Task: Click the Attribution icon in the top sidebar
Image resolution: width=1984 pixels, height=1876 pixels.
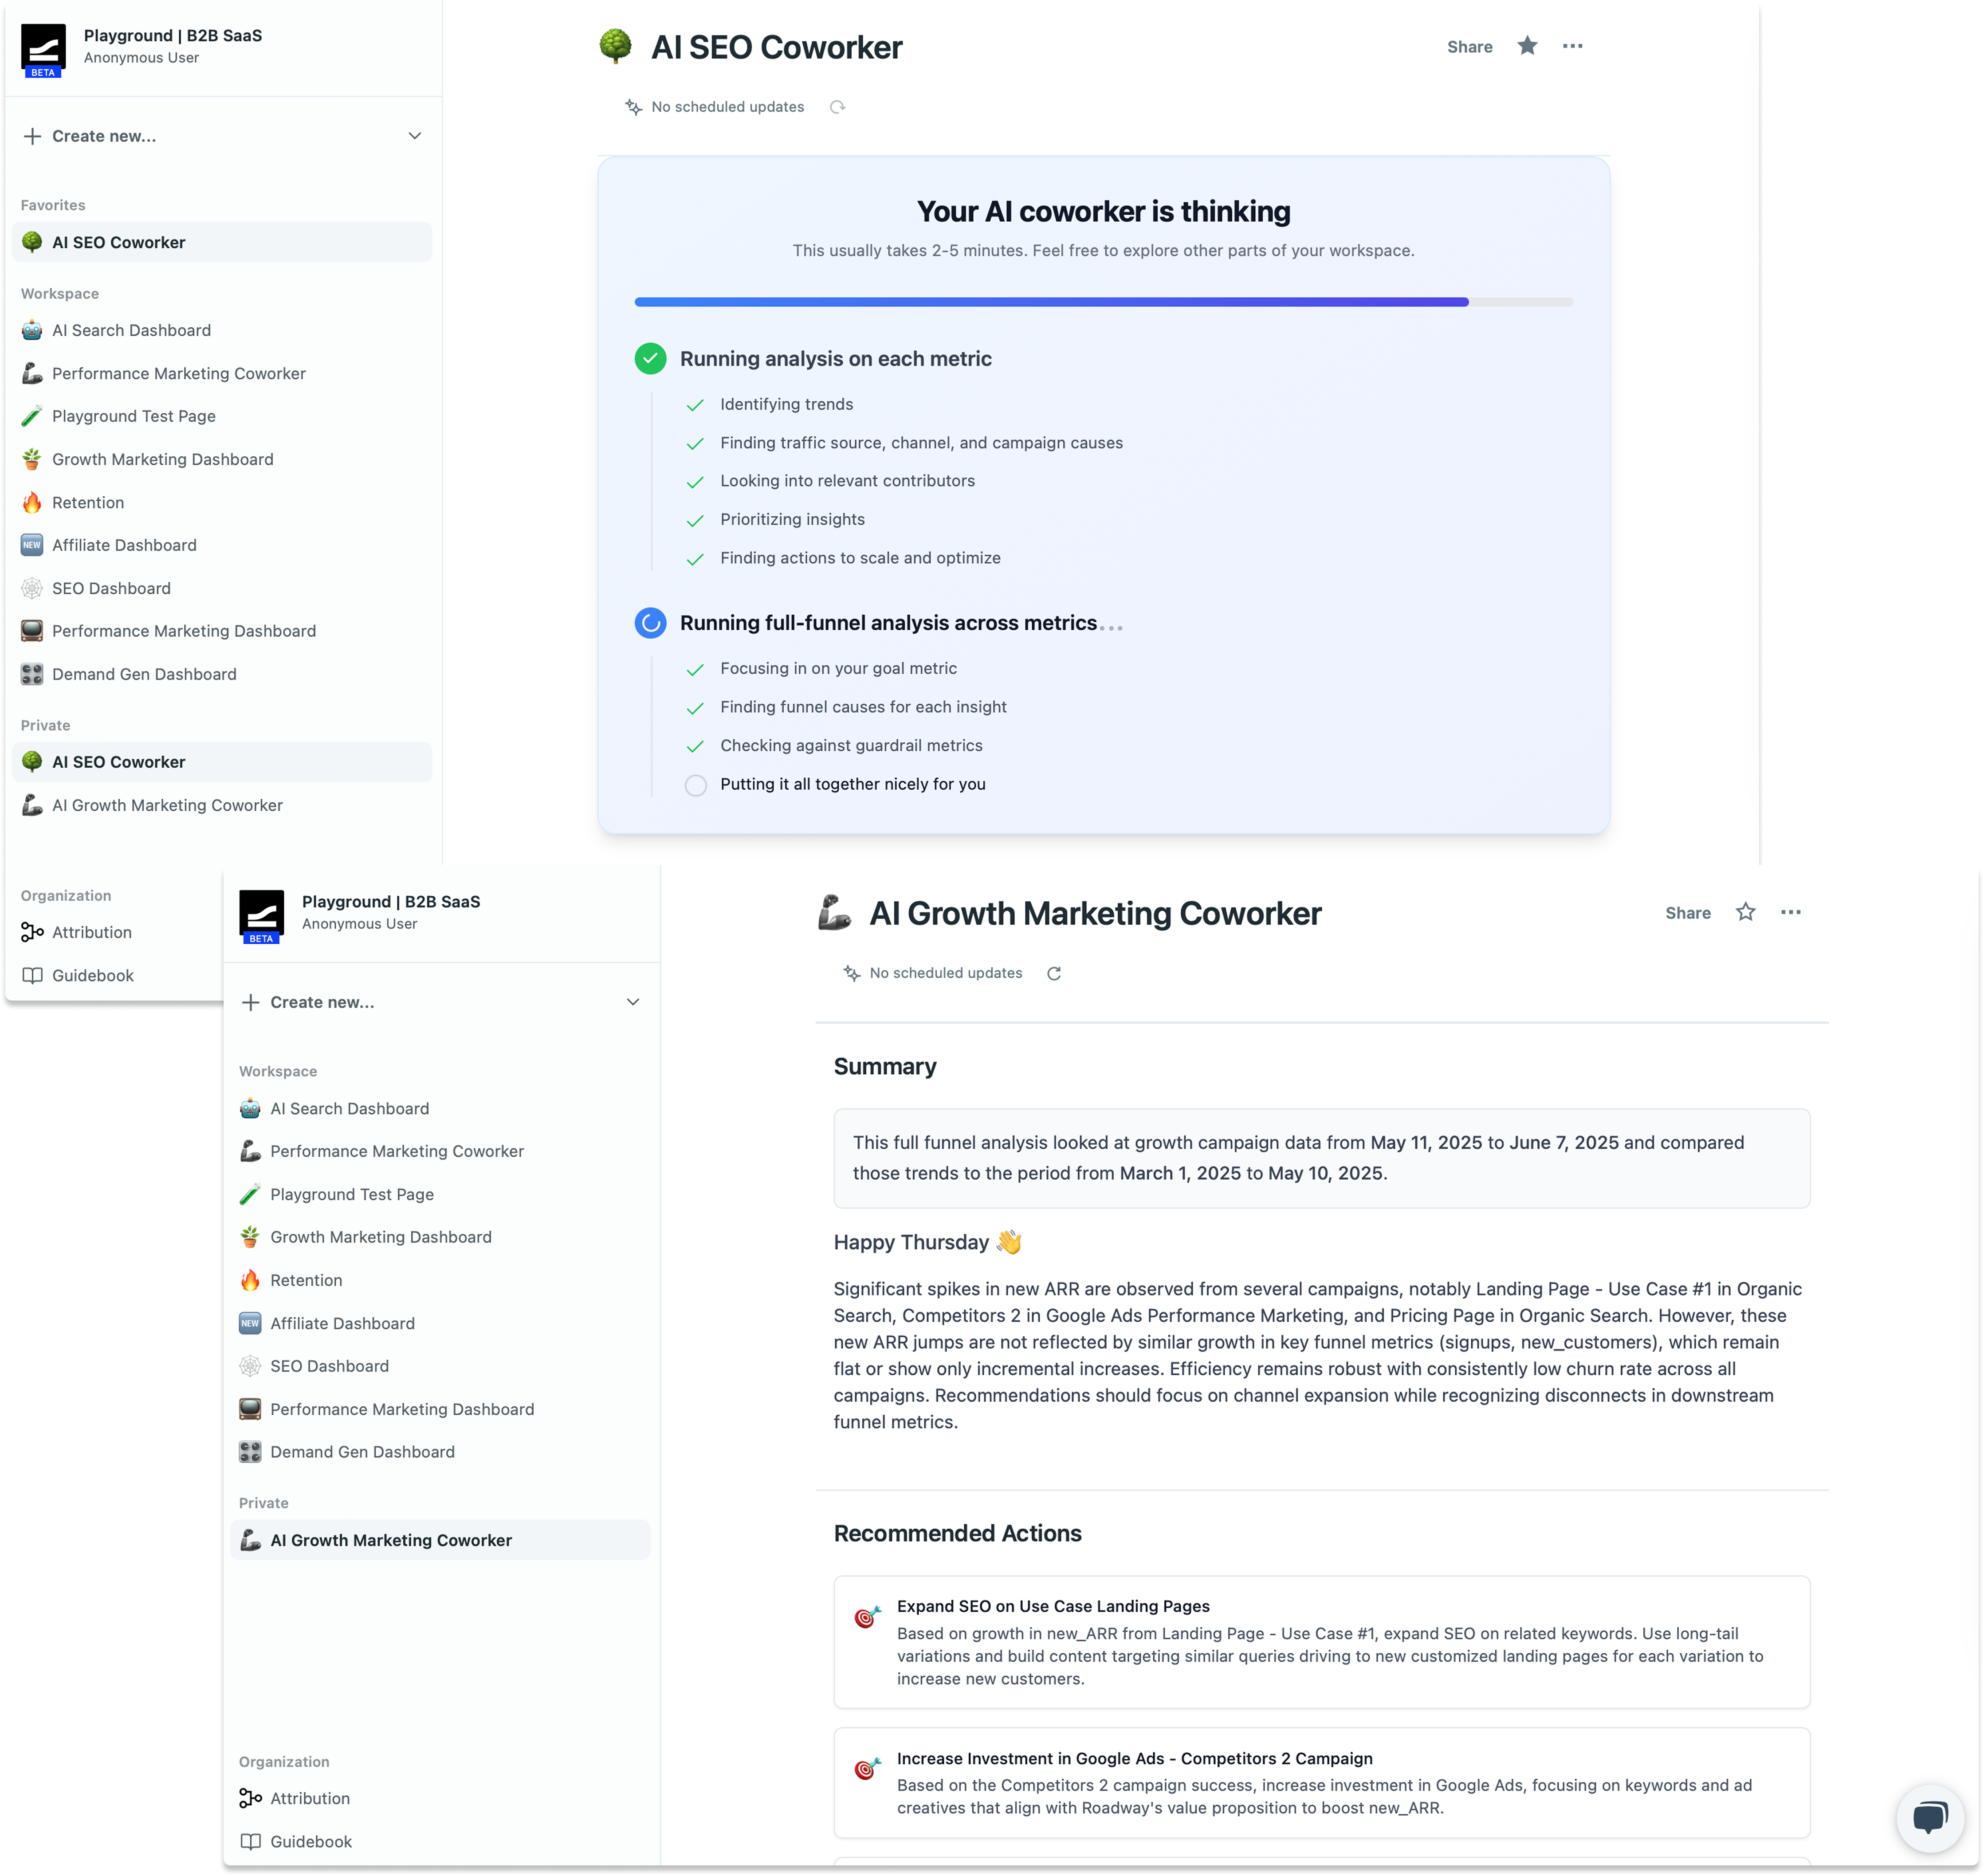Action: [x=32, y=932]
